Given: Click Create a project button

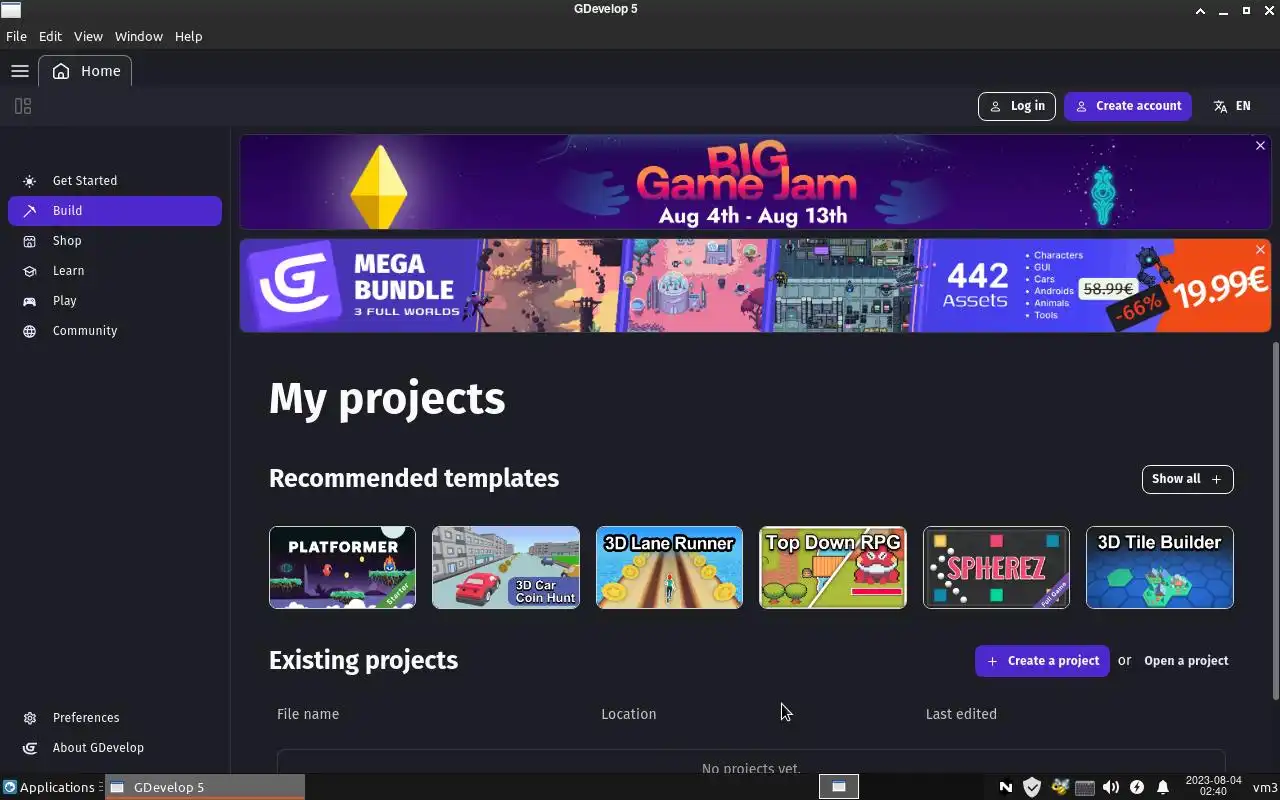Looking at the screenshot, I should 1042,661.
